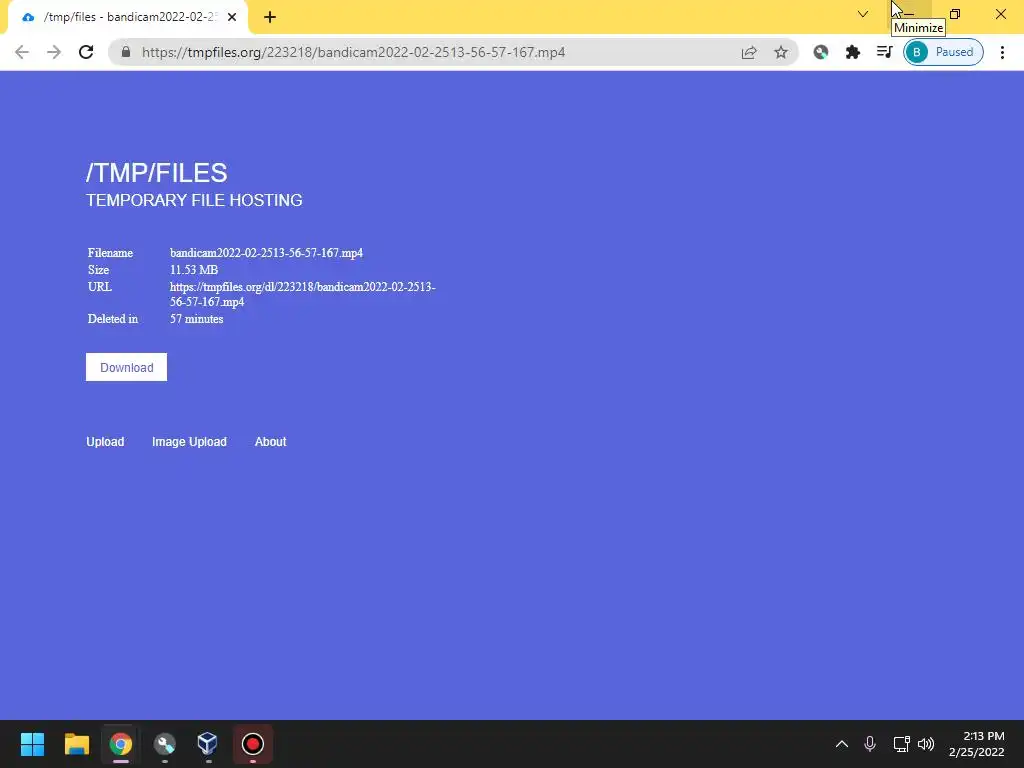1024x768 pixels.
Task: Open the Upload link
Action: (x=105, y=441)
